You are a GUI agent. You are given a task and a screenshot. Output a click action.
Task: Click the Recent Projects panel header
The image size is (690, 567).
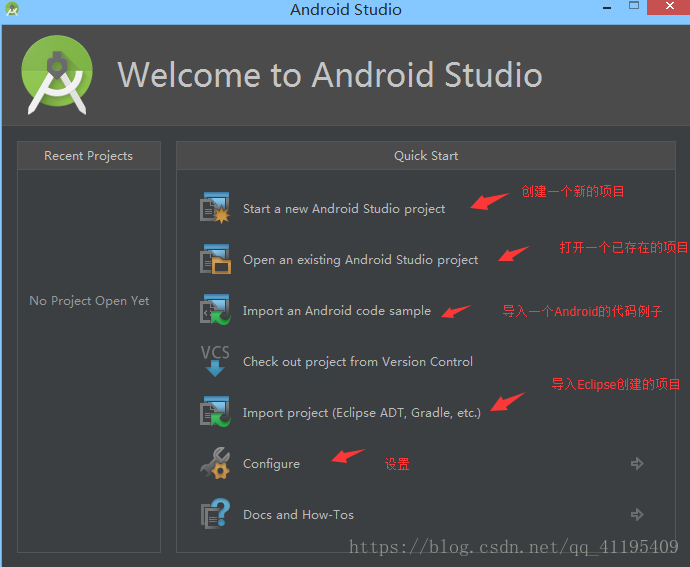pos(88,155)
